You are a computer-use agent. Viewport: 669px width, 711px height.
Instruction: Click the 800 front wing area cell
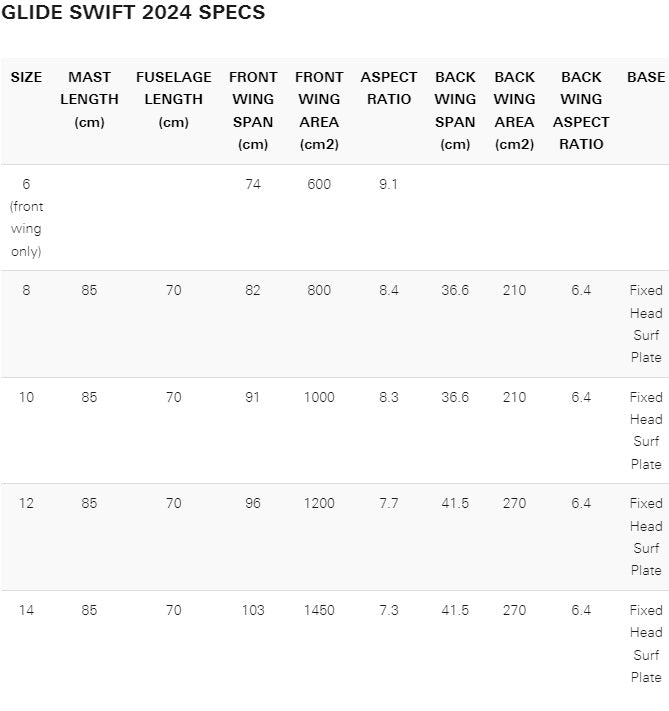(319, 290)
